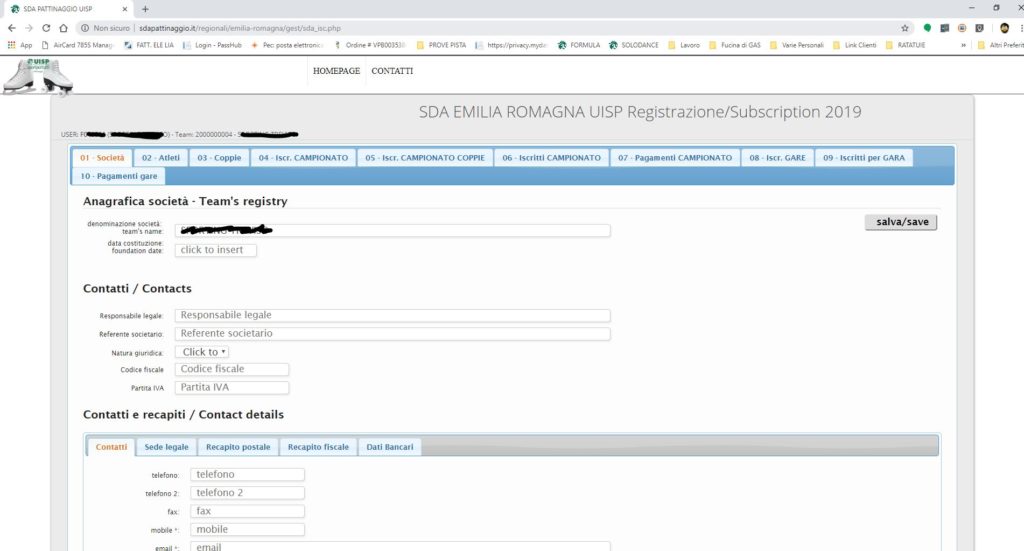Switch to the Recapito fiscale sub-tab
Viewport: 1024px width, 551px height.
[318, 447]
